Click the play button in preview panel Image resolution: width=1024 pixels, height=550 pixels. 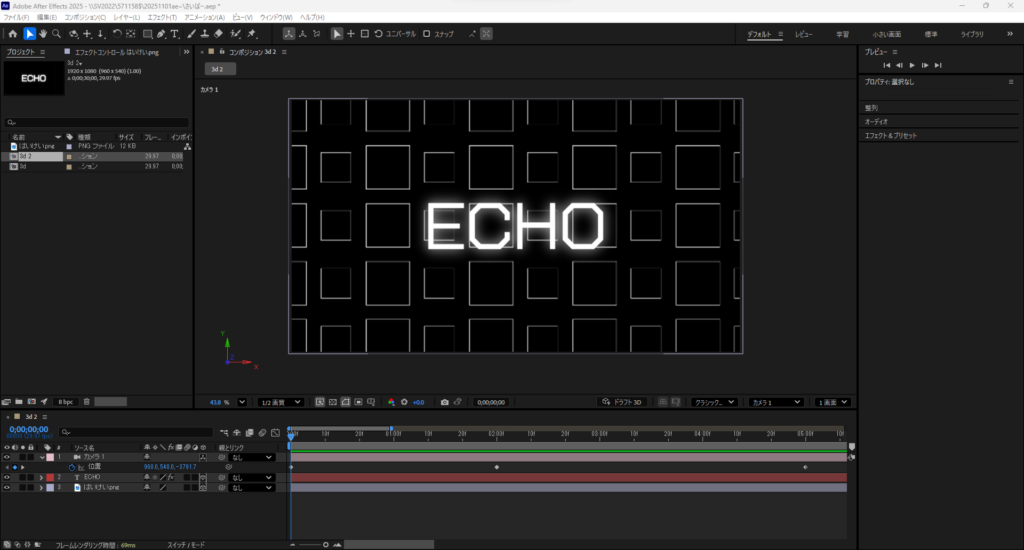point(912,65)
